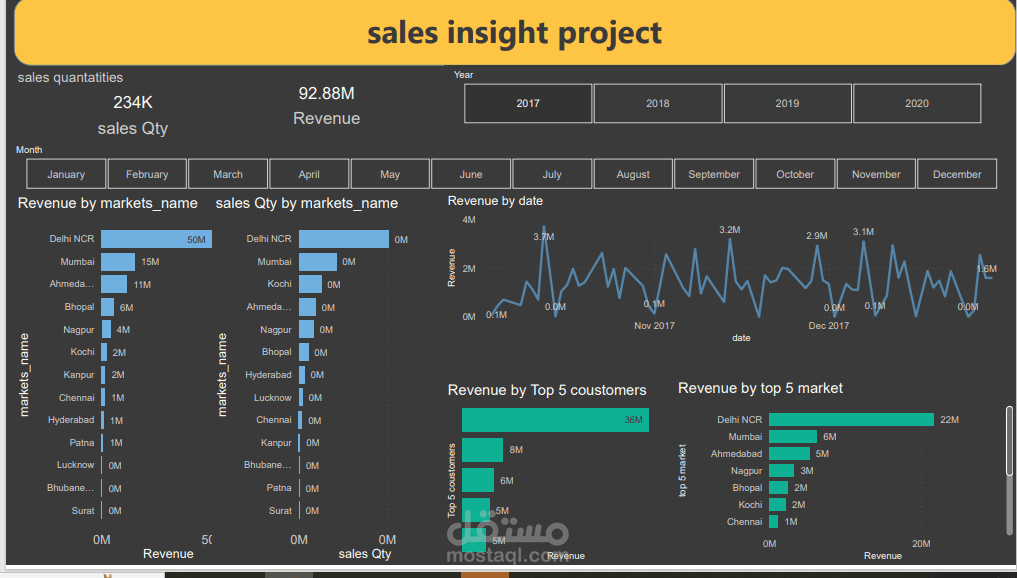Click the Nagpur bar in top 5 market chart
Image resolution: width=1017 pixels, height=578 pixels.
coord(781,470)
